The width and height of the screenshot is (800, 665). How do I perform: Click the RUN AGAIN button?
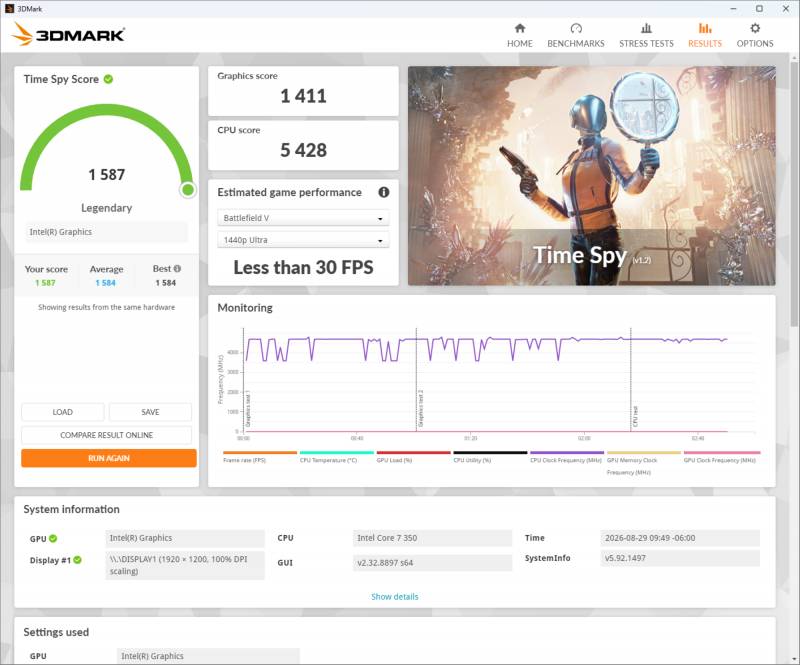pos(109,458)
